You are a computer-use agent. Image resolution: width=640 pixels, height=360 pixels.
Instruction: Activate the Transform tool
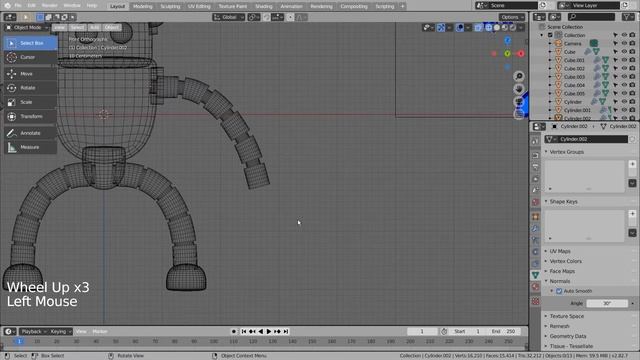[x=31, y=116]
